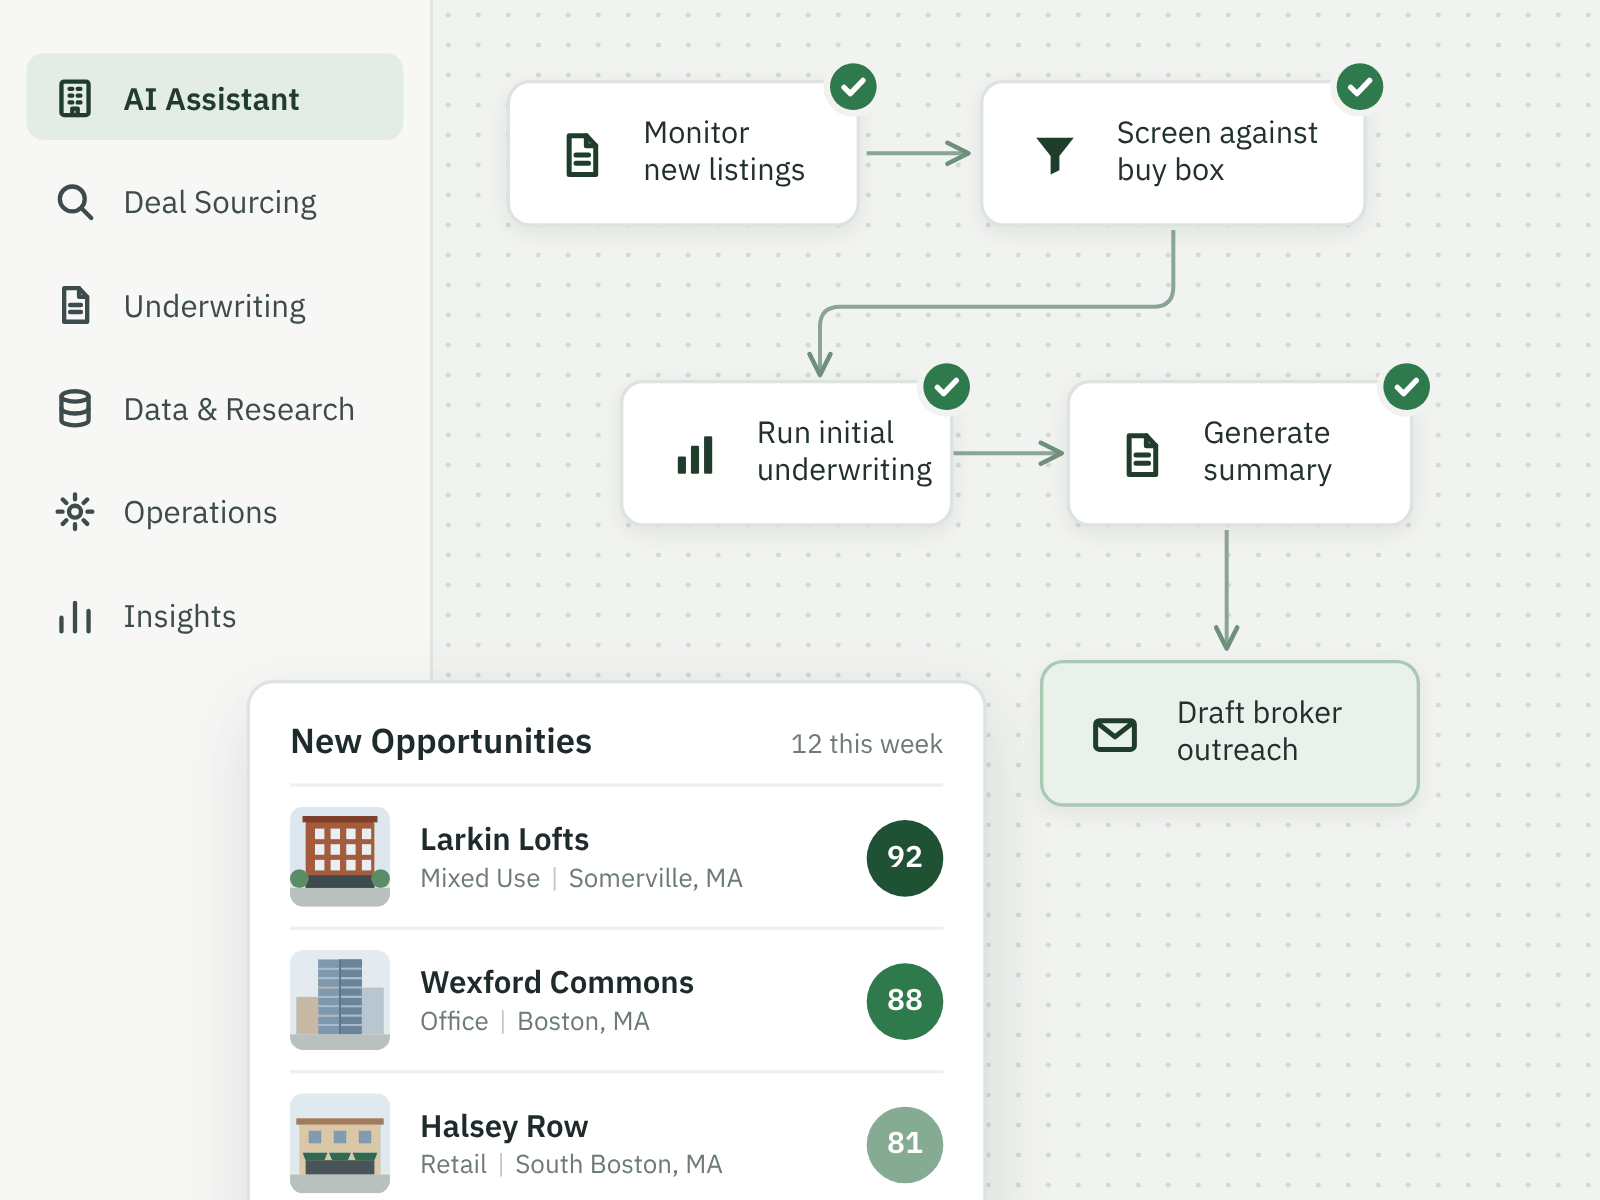The width and height of the screenshot is (1600, 1200).
Task: Click the checkmark badge on Monitor new listings
Action: click(x=853, y=87)
